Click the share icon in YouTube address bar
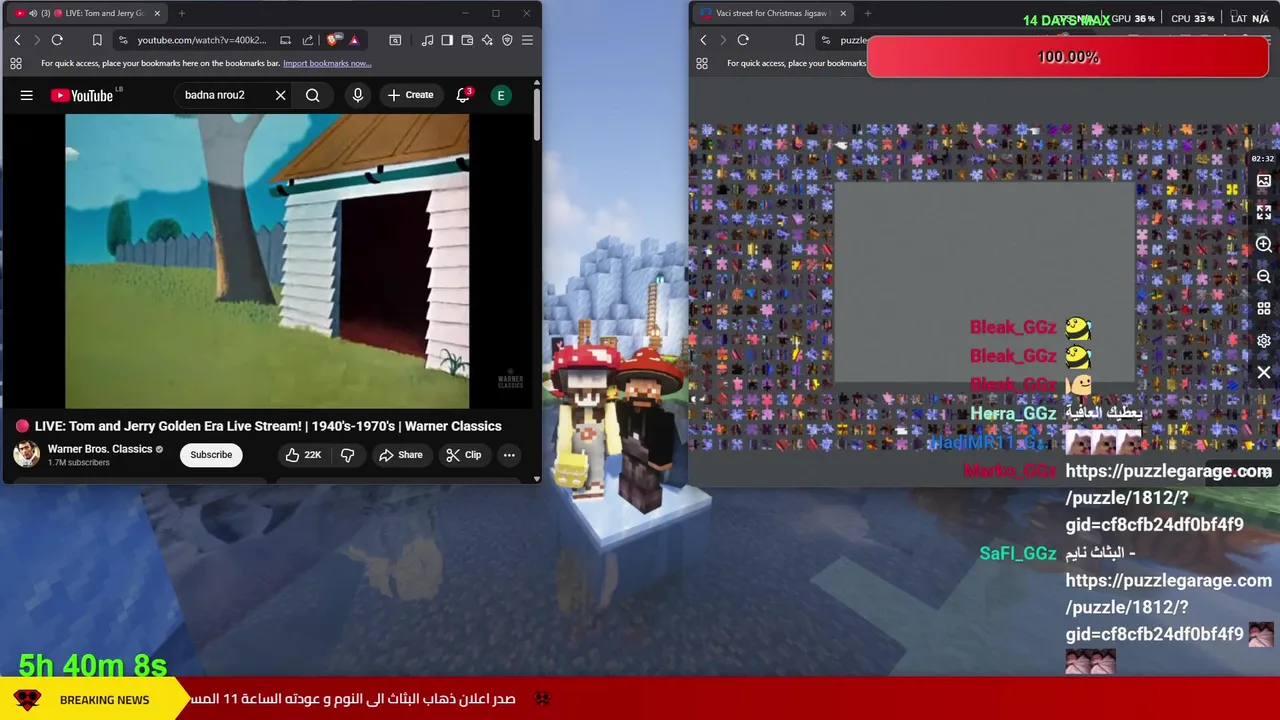The image size is (1280, 720). pyautogui.click(x=308, y=40)
